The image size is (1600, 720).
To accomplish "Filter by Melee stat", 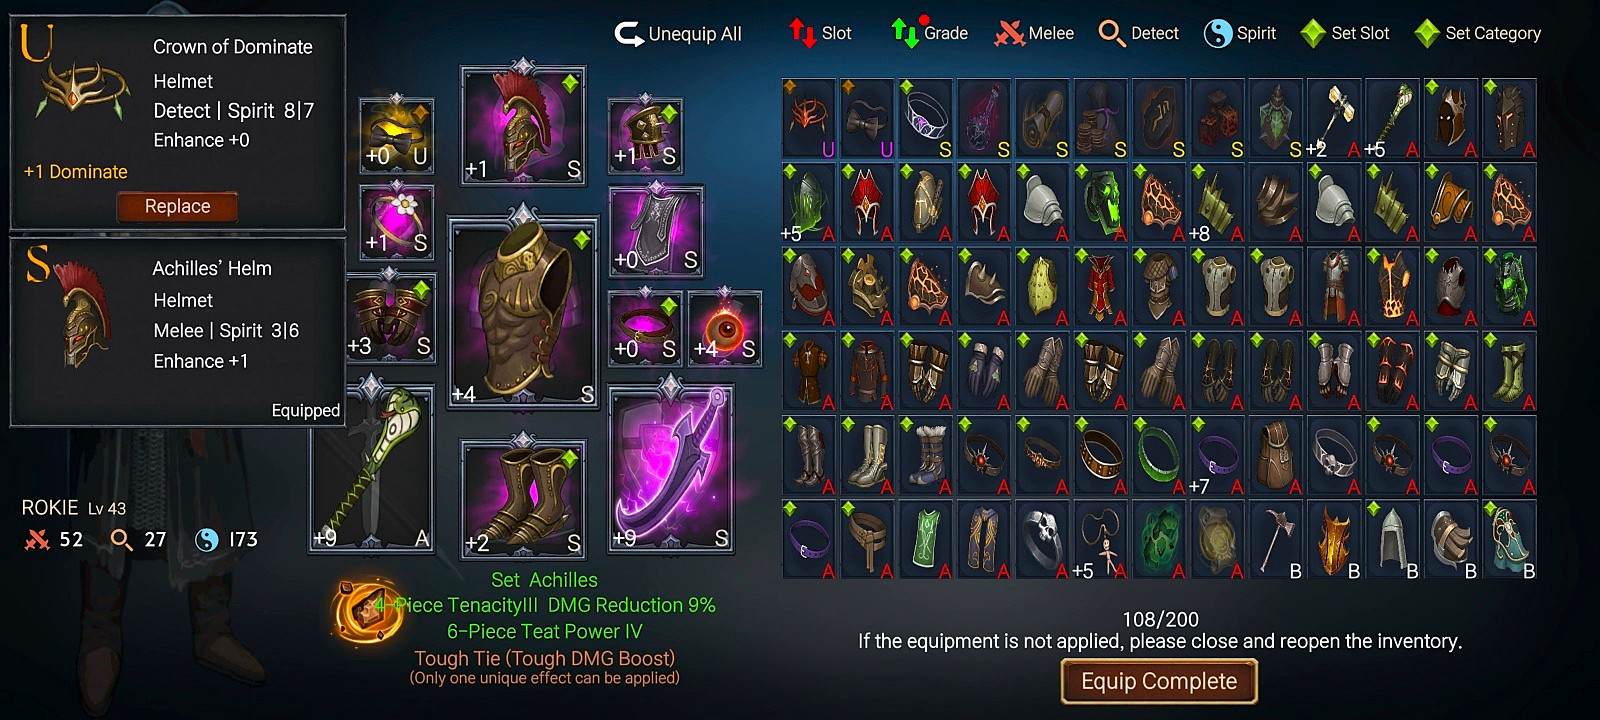I will tap(1033, 33).
